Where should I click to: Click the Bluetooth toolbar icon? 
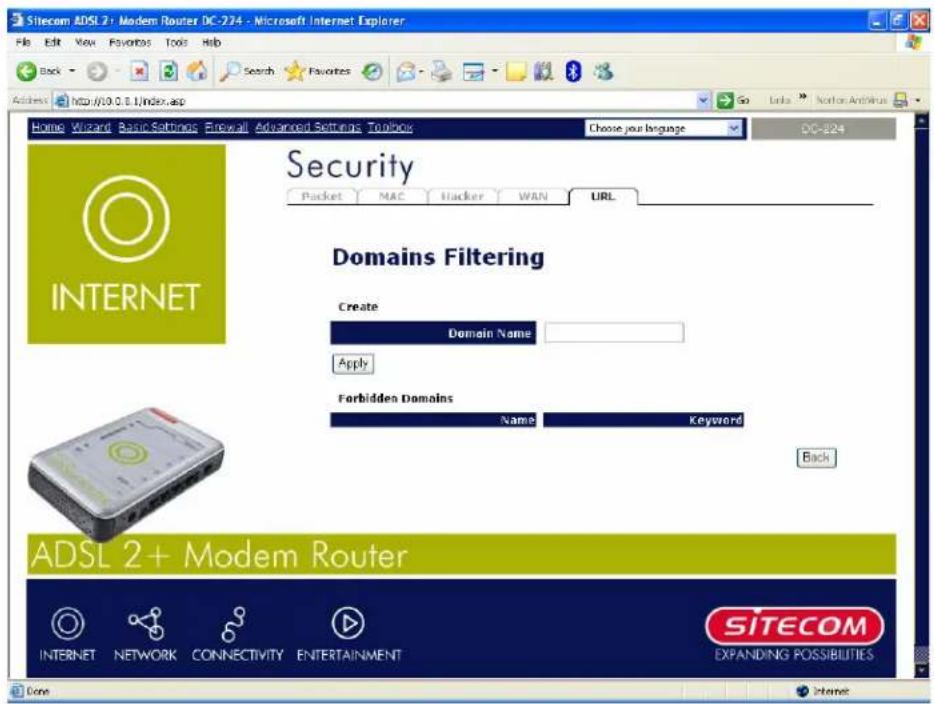point(573,72)
